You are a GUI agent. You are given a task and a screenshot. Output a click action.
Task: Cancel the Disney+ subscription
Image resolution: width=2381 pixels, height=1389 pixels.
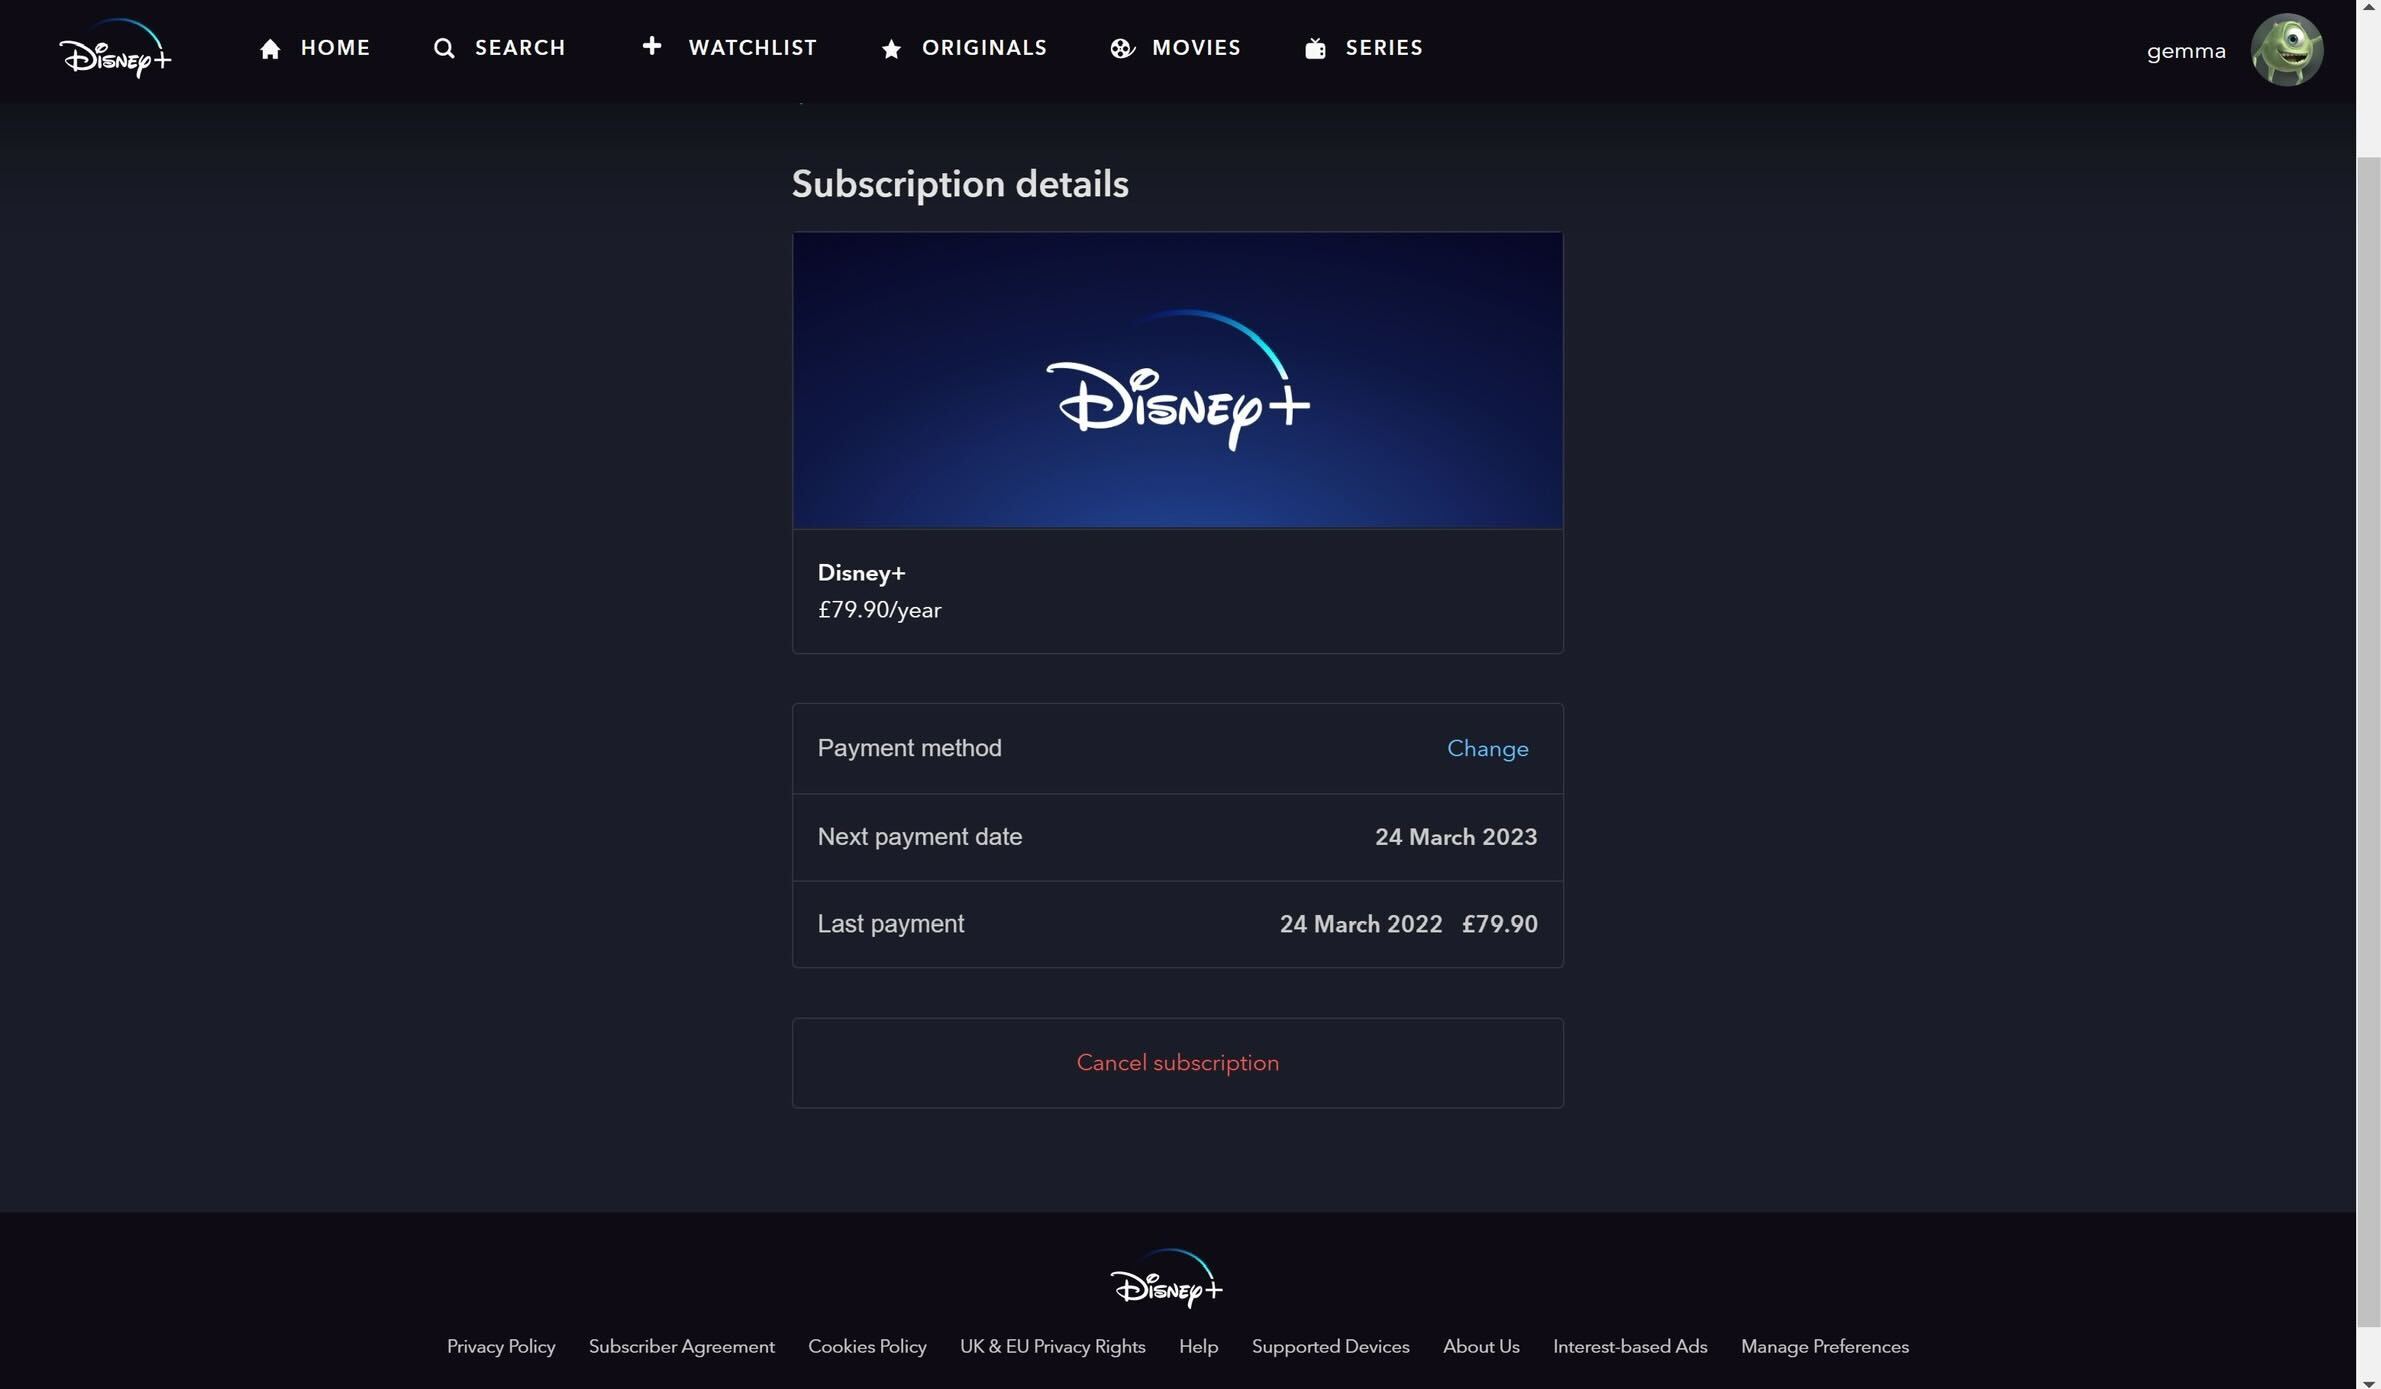point(1177,1062)
